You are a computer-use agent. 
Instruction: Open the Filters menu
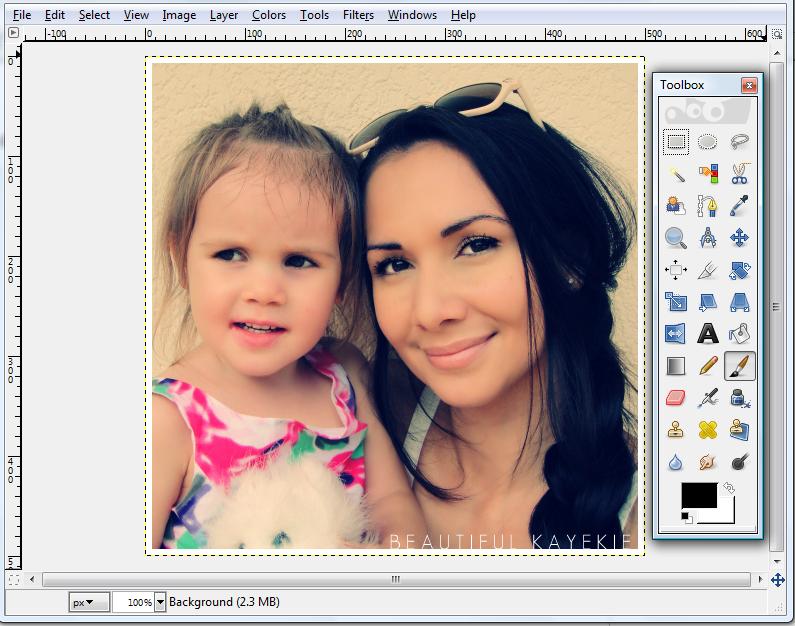click(x=358, y=15)
